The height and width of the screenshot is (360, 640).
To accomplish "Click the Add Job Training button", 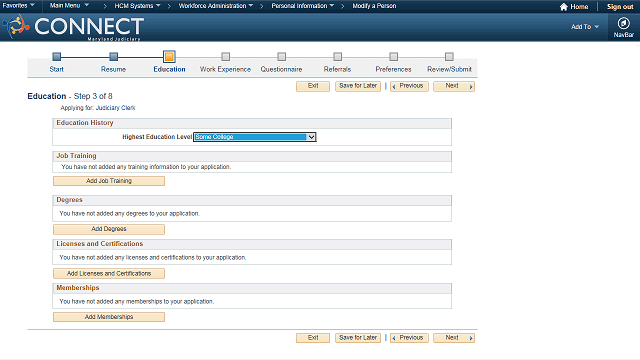I will pyautogui.click(x=109, y=181).
